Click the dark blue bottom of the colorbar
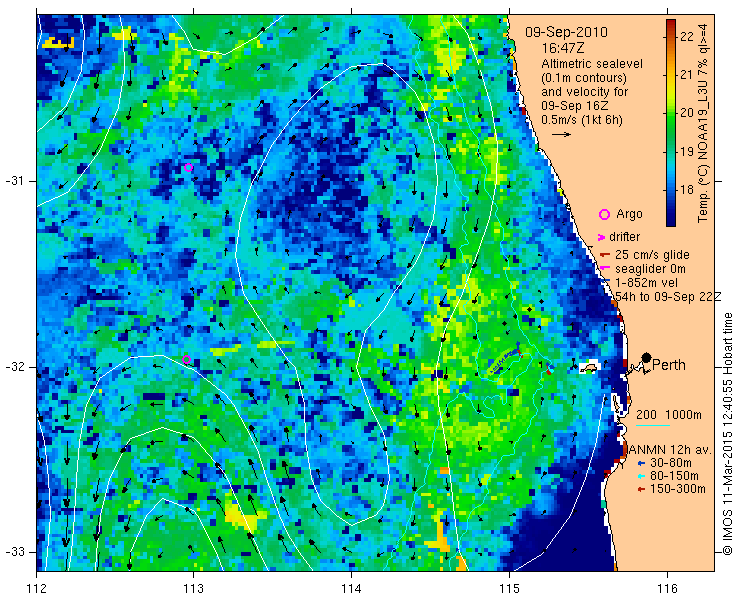The image size is (740, 600). click(x=671, y=222)
